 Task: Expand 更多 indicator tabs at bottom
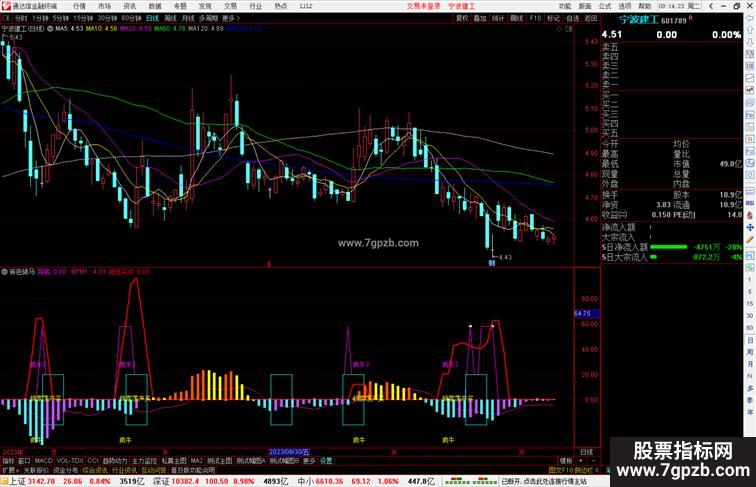tap(309, 461)
